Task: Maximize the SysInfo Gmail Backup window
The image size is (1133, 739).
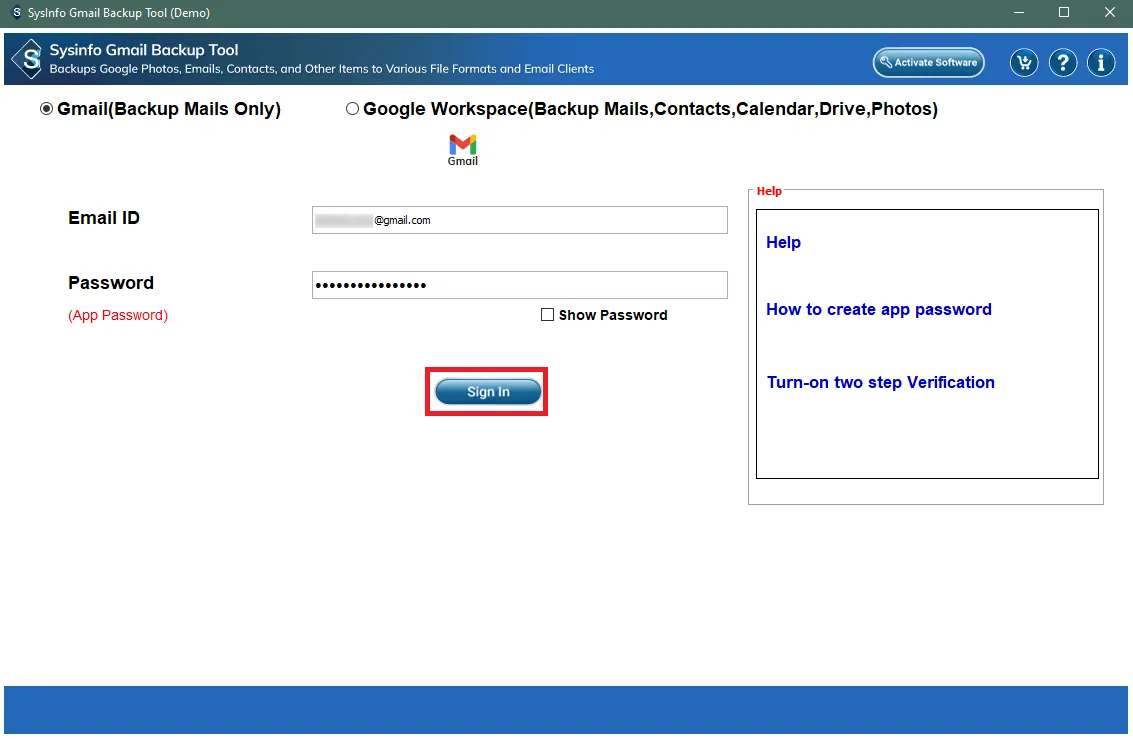Action: [x=1064, y=12]
